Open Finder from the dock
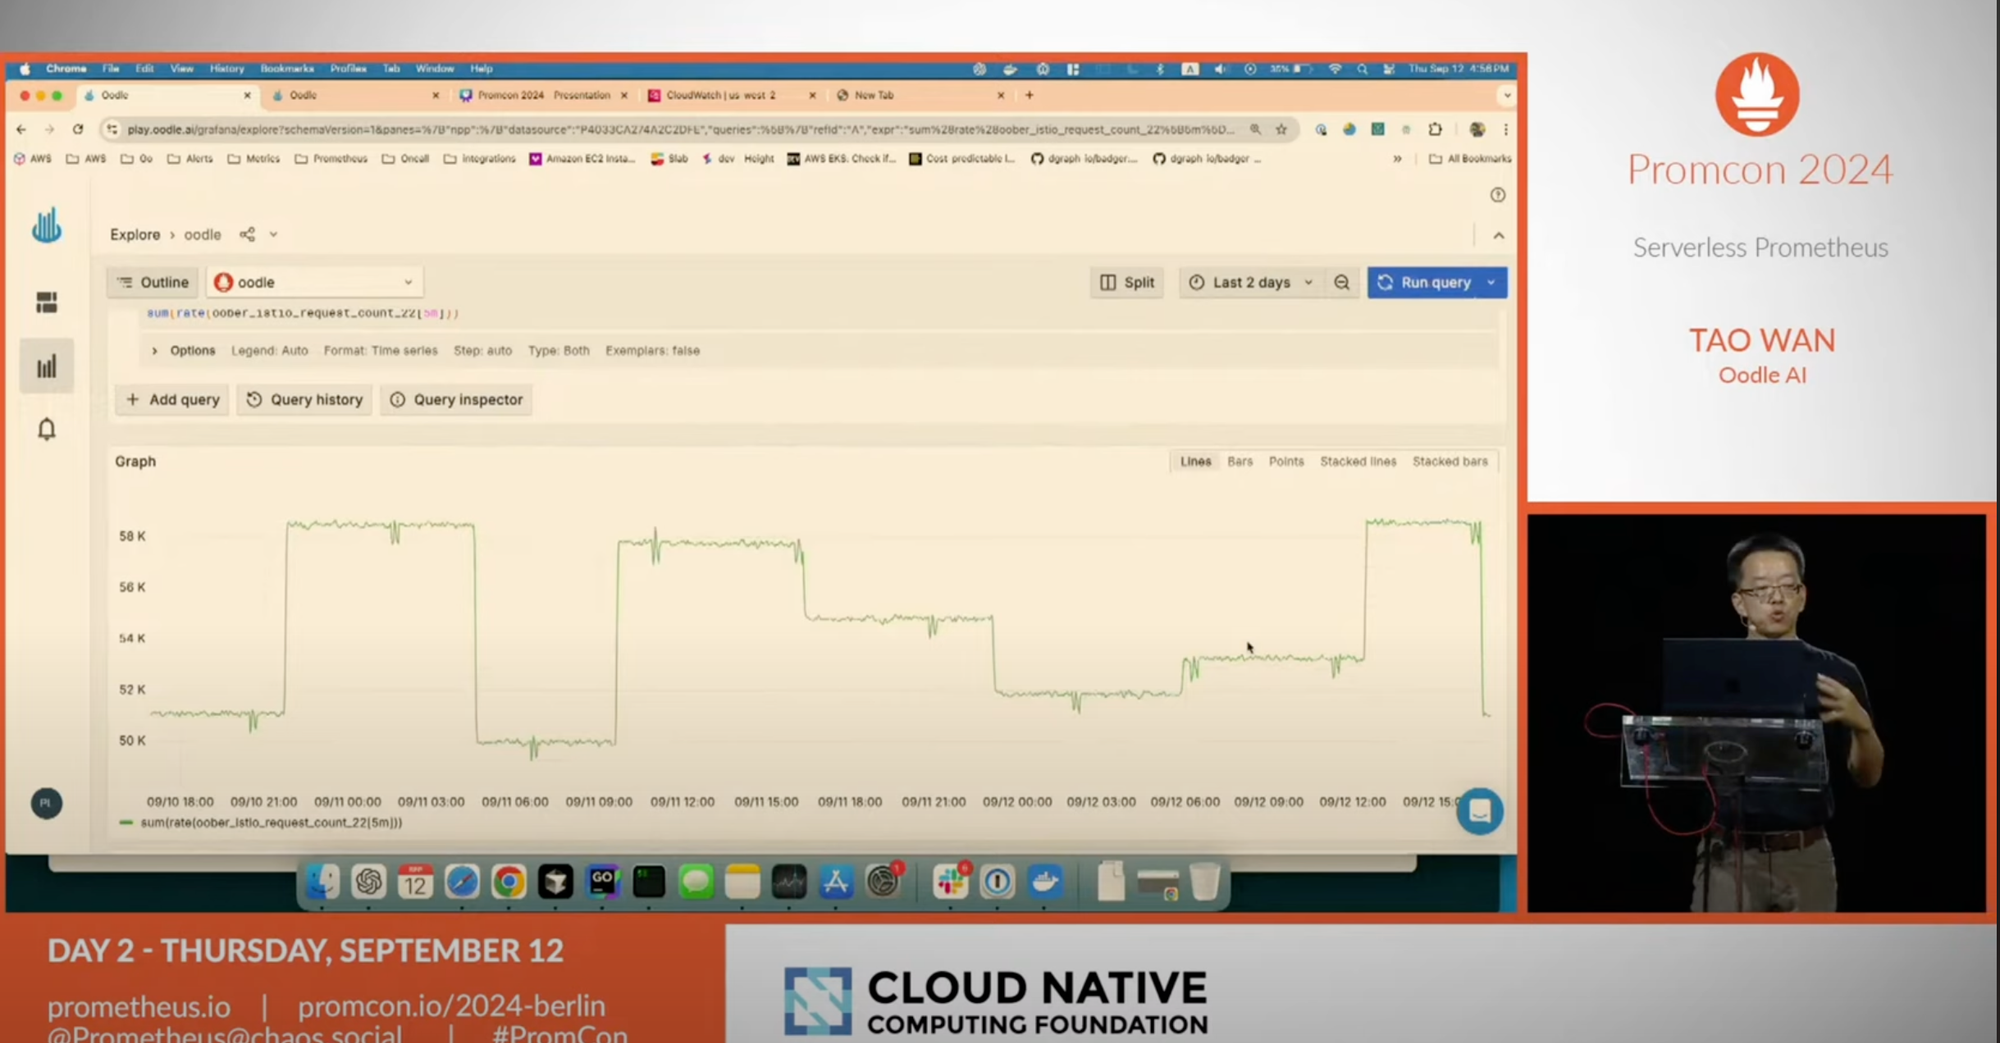 (x=322, y=881)
